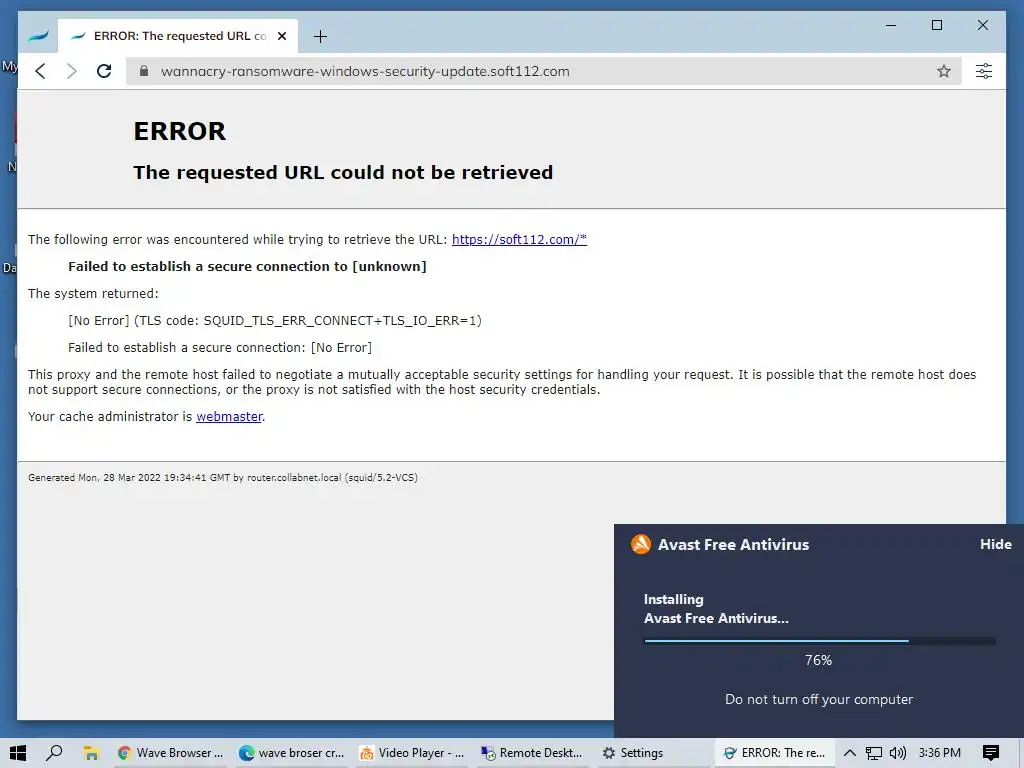
Task: Open network status tray icon
Action: (874, 753)
